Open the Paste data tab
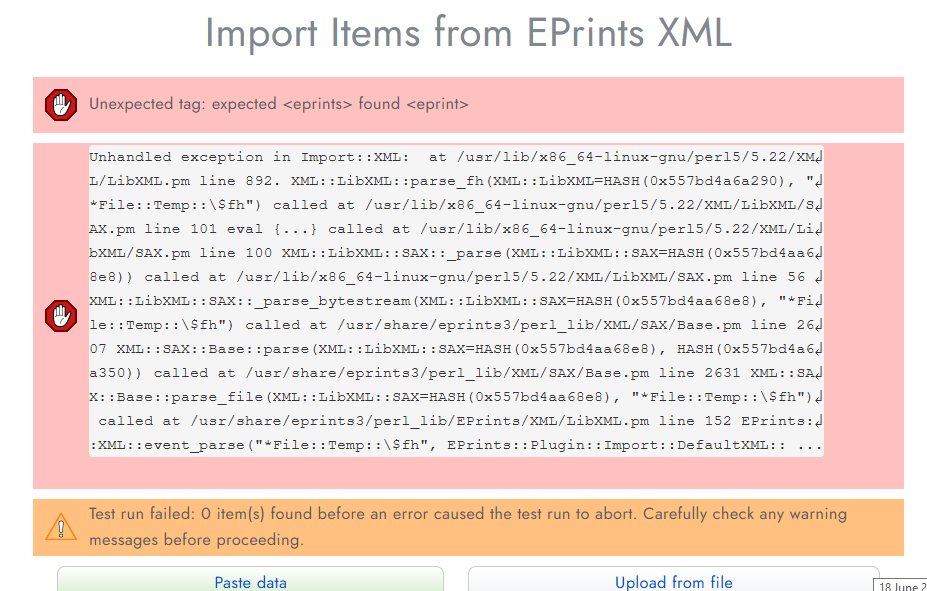The image size is (927, 591). 250,582
